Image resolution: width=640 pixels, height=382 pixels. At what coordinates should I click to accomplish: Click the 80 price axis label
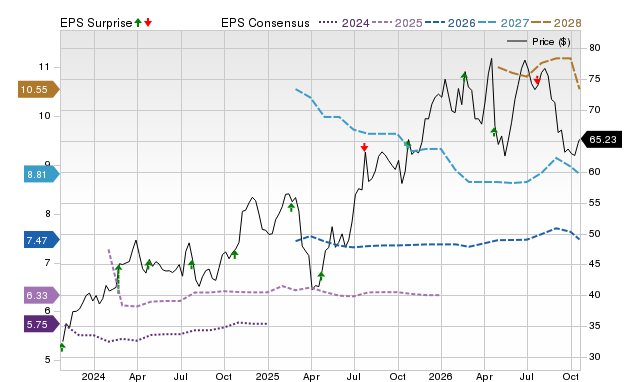(595, 48)
